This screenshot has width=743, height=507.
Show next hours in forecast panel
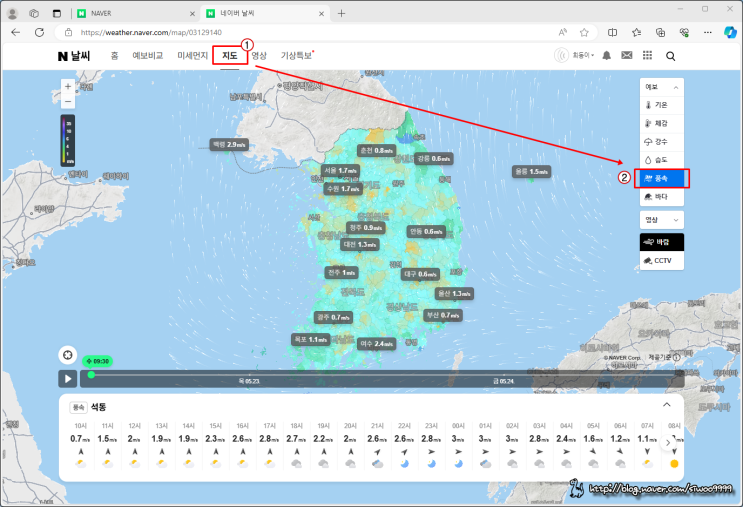click(x=668, y=443)
